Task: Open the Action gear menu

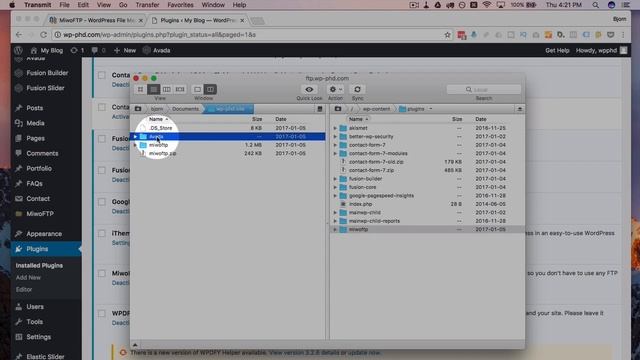Action: coord(336,89)
